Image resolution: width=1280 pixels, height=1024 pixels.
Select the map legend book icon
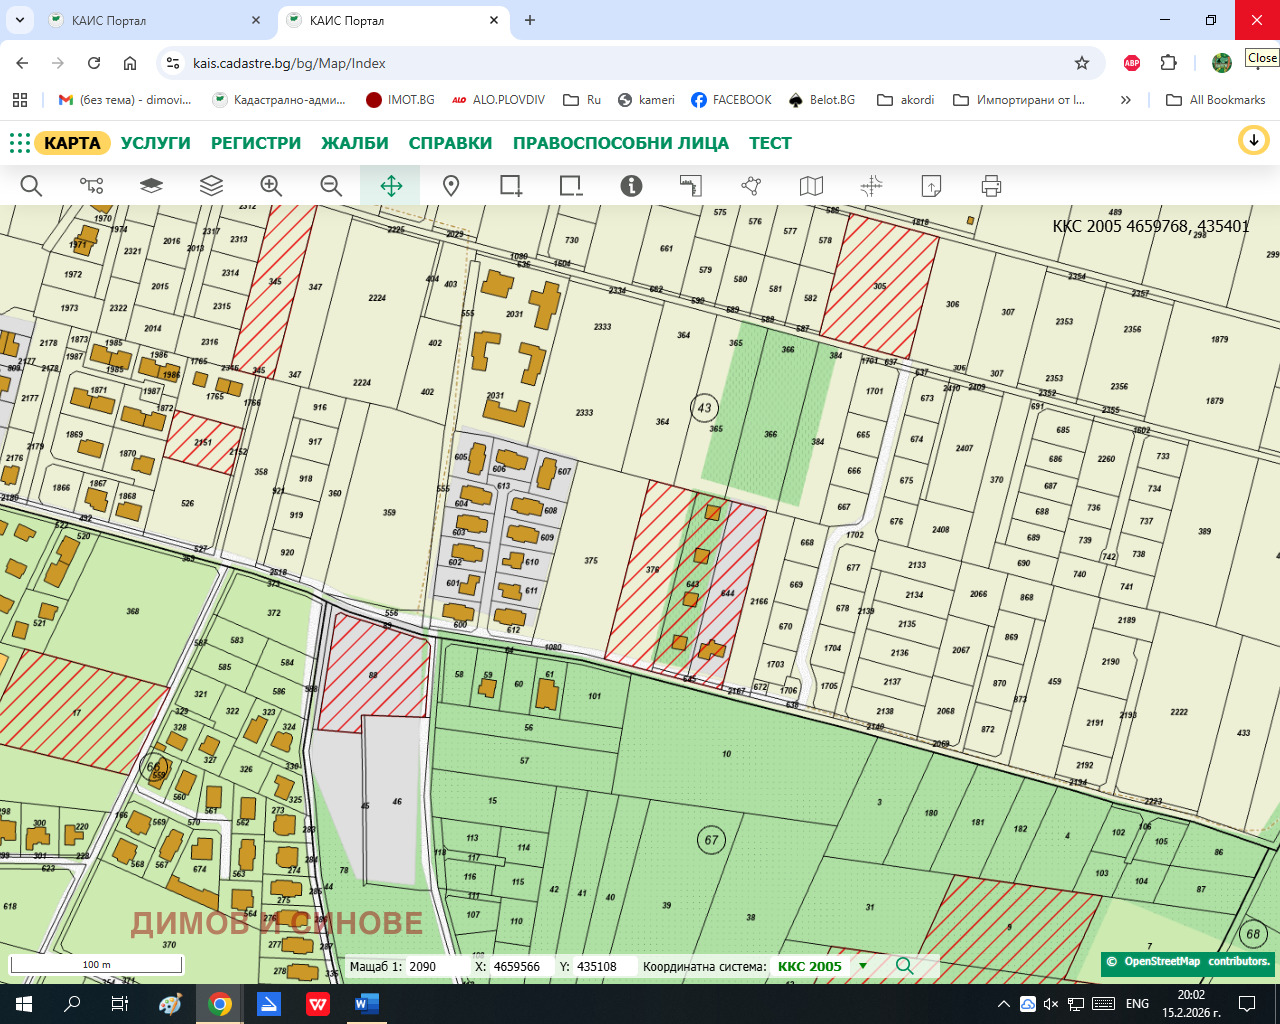click(810, 185)
